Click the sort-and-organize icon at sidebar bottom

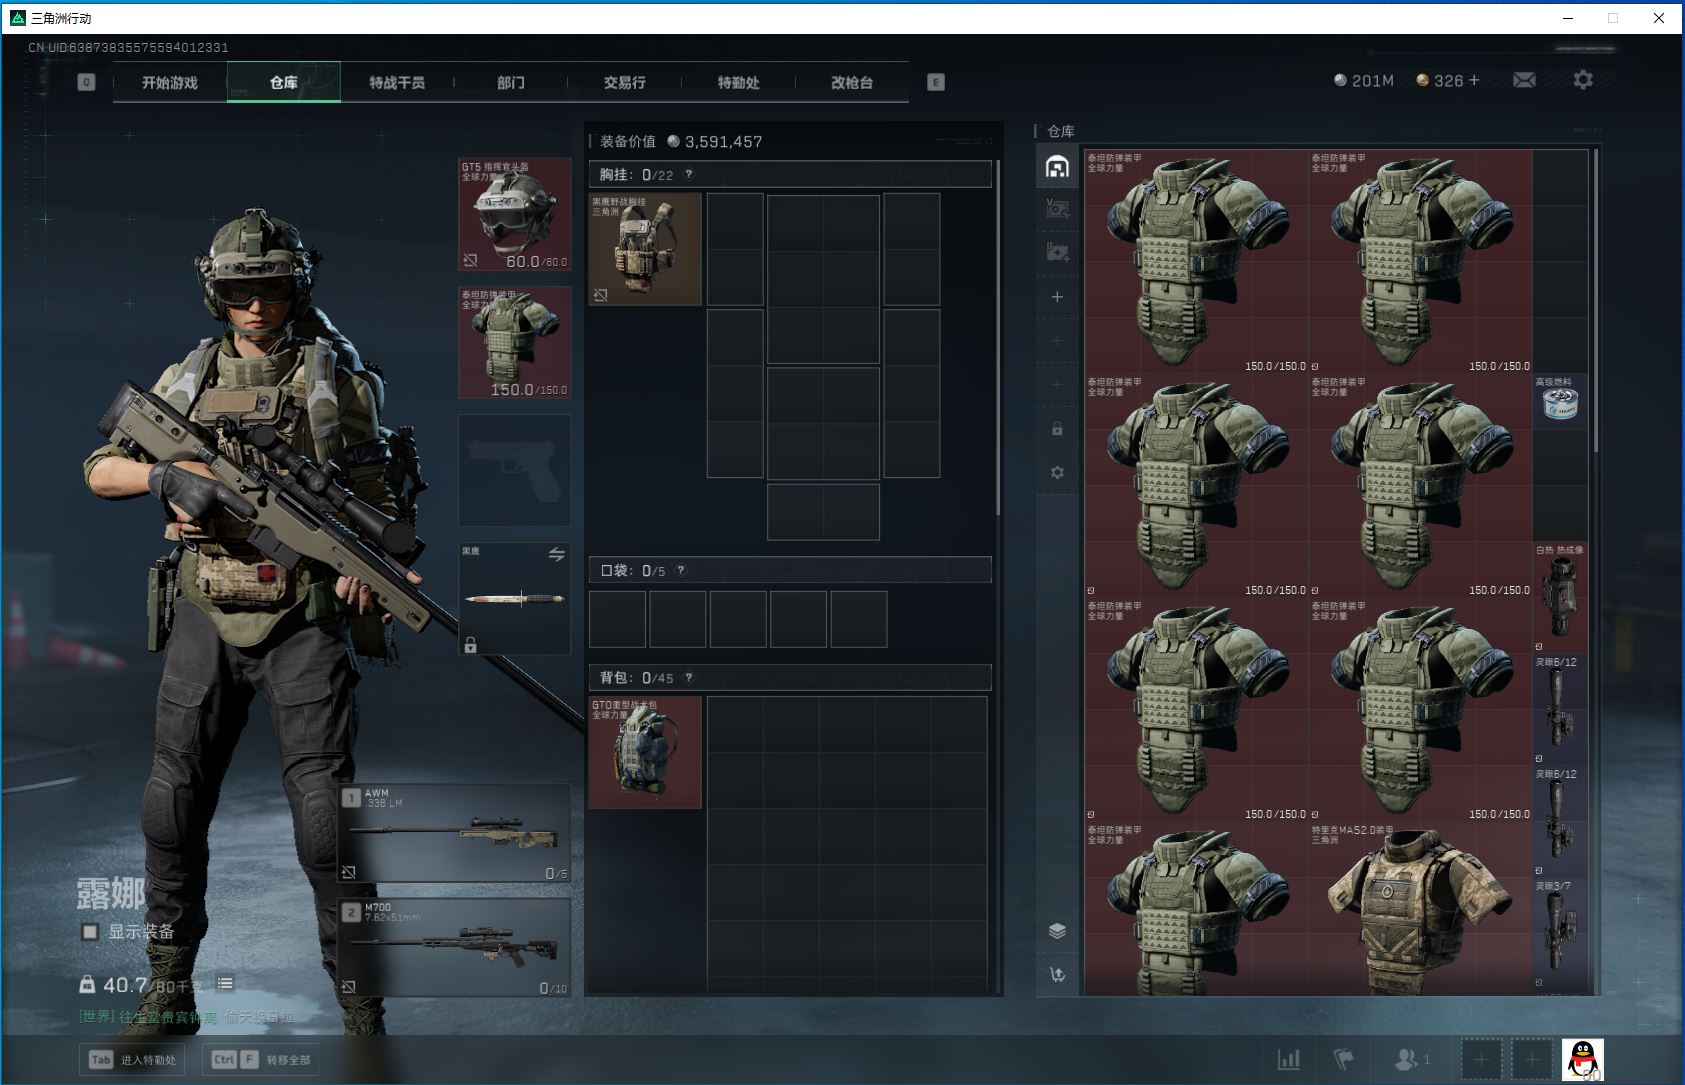click(x=1057, y=974)
